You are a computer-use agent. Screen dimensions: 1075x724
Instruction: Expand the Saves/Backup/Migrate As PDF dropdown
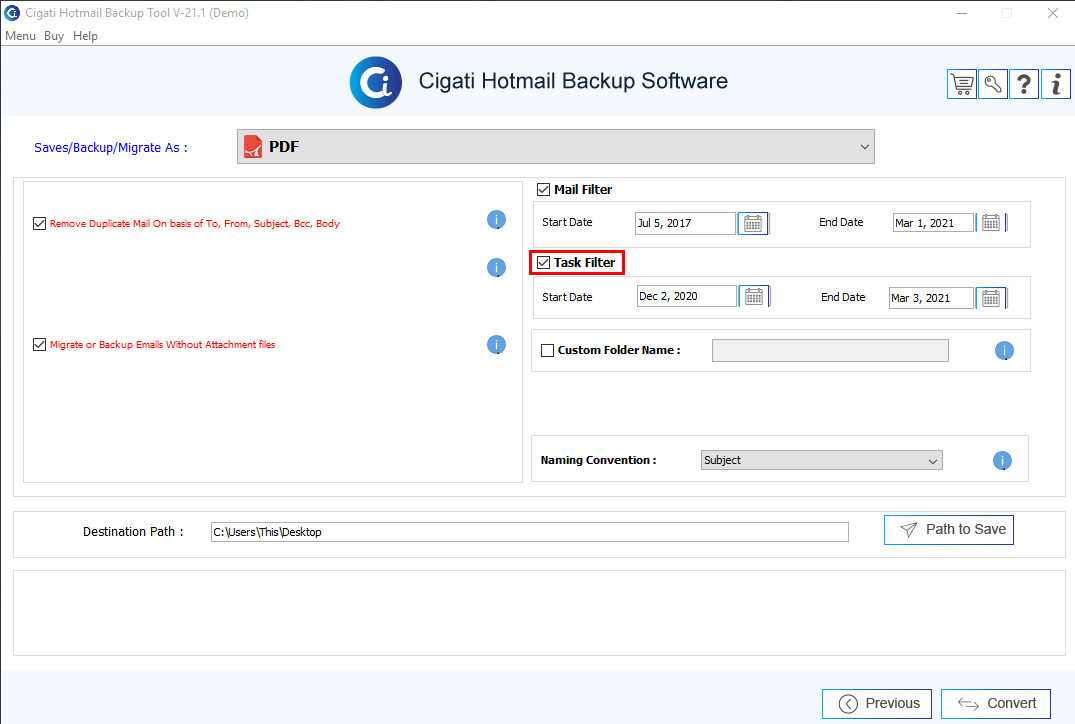point(556,147)
